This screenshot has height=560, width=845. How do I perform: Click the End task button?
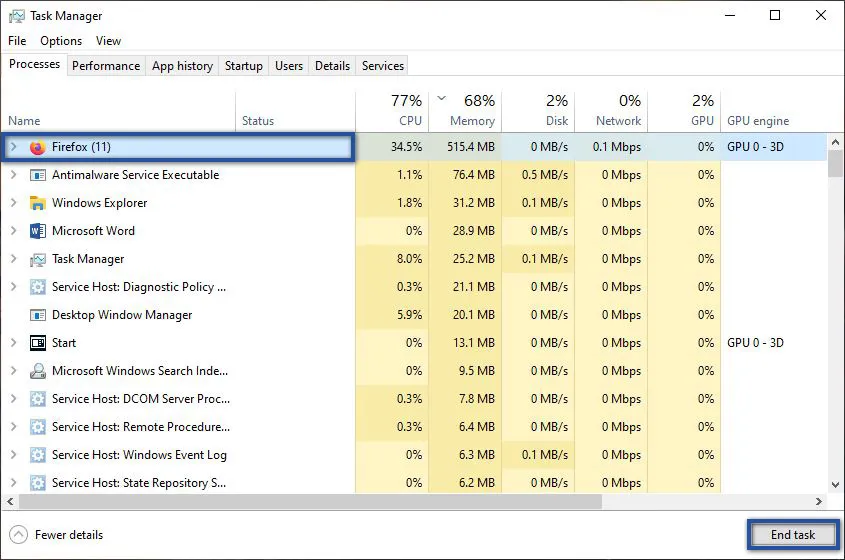point(793,535)
